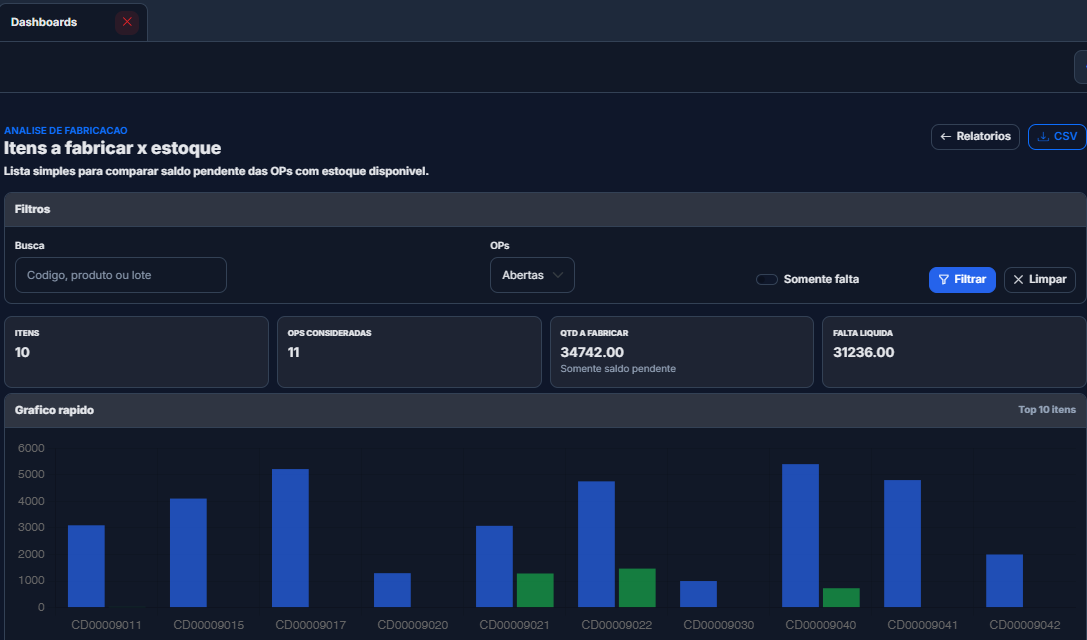Click the blue bar for CD00009022

[x=596, y=544]
